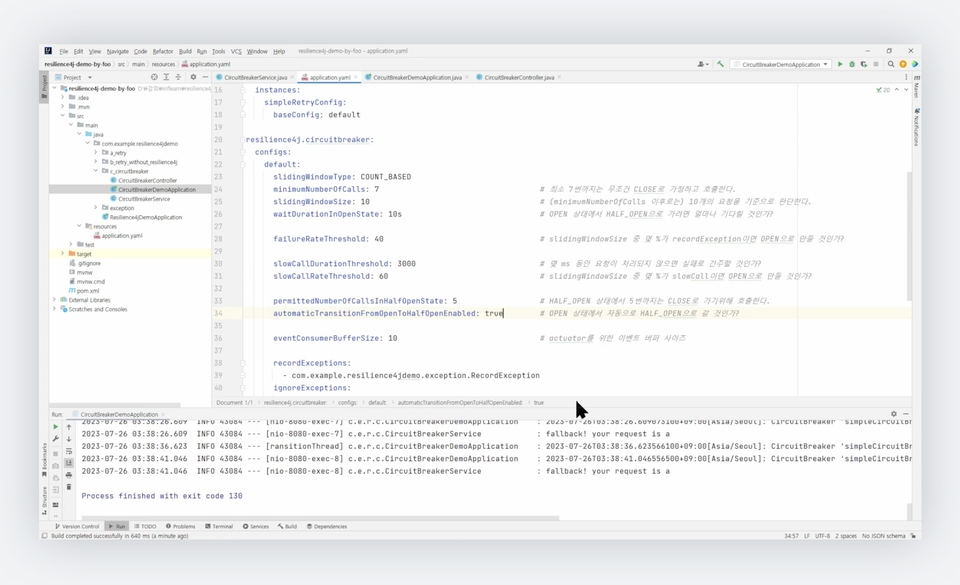This screenshot has width=960, height=585.
Task: Open run configuration wrench in the Run panel
Action: click(x=56, y=439)
